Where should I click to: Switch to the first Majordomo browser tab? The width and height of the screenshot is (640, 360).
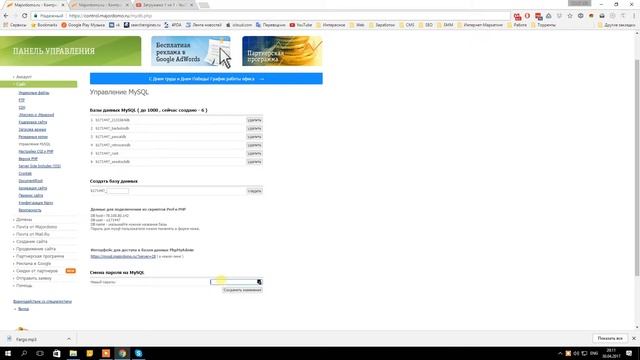(35, 5)
